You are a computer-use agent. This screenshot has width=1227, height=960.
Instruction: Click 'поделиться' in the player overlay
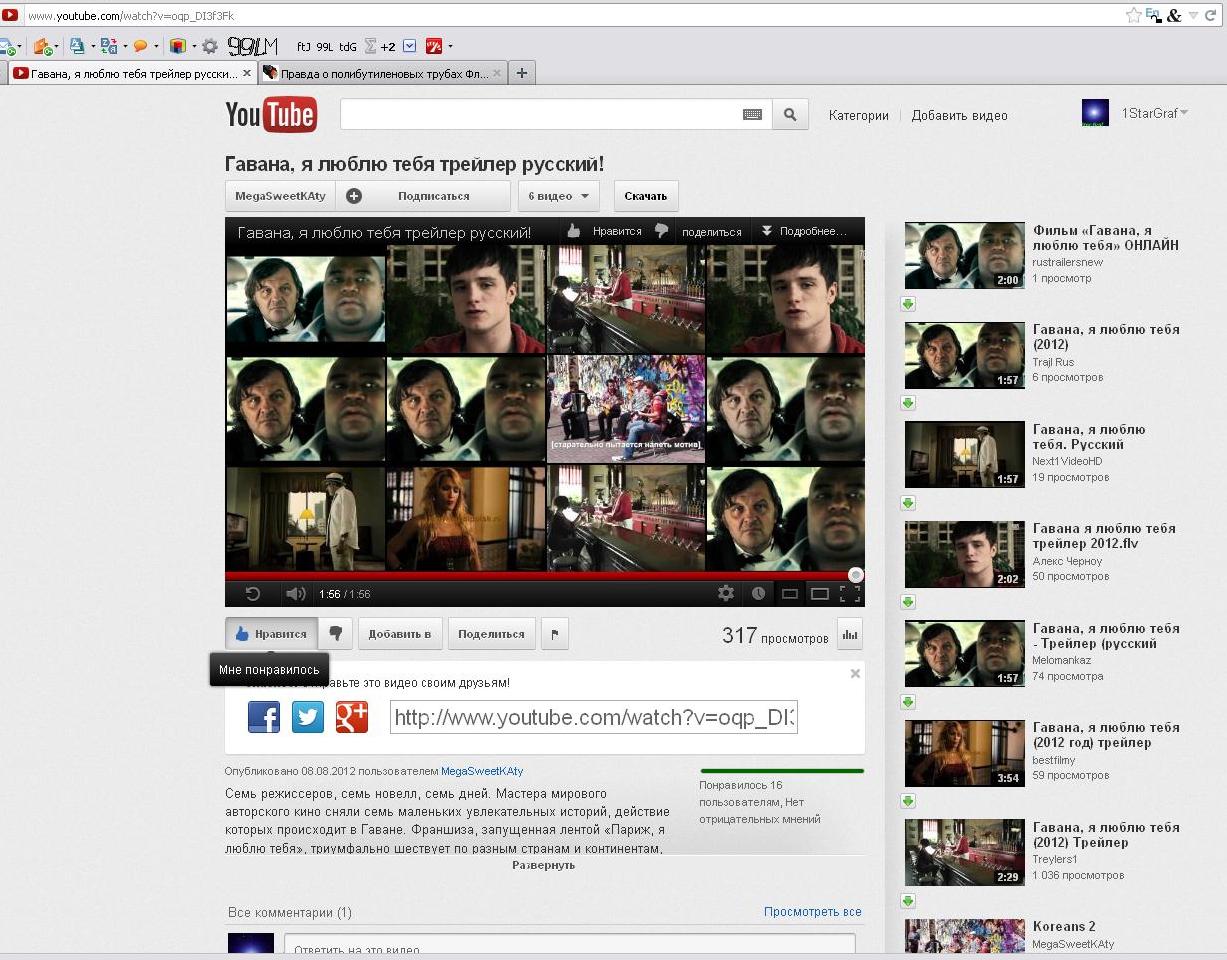[x=712, y=231]
